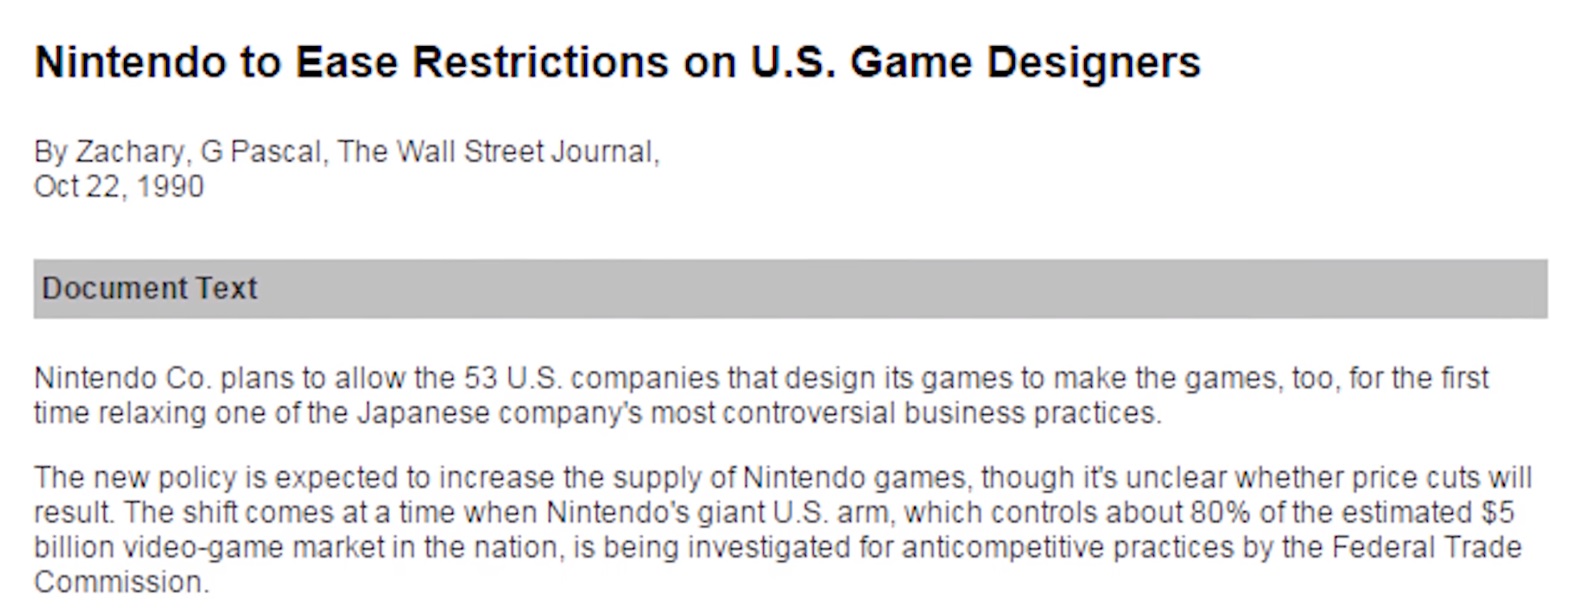Screen dimensions: 1586x610
Task: Click the words 'Nintendo Co.' starting first paragraph
Action: [x=123, y=378]
